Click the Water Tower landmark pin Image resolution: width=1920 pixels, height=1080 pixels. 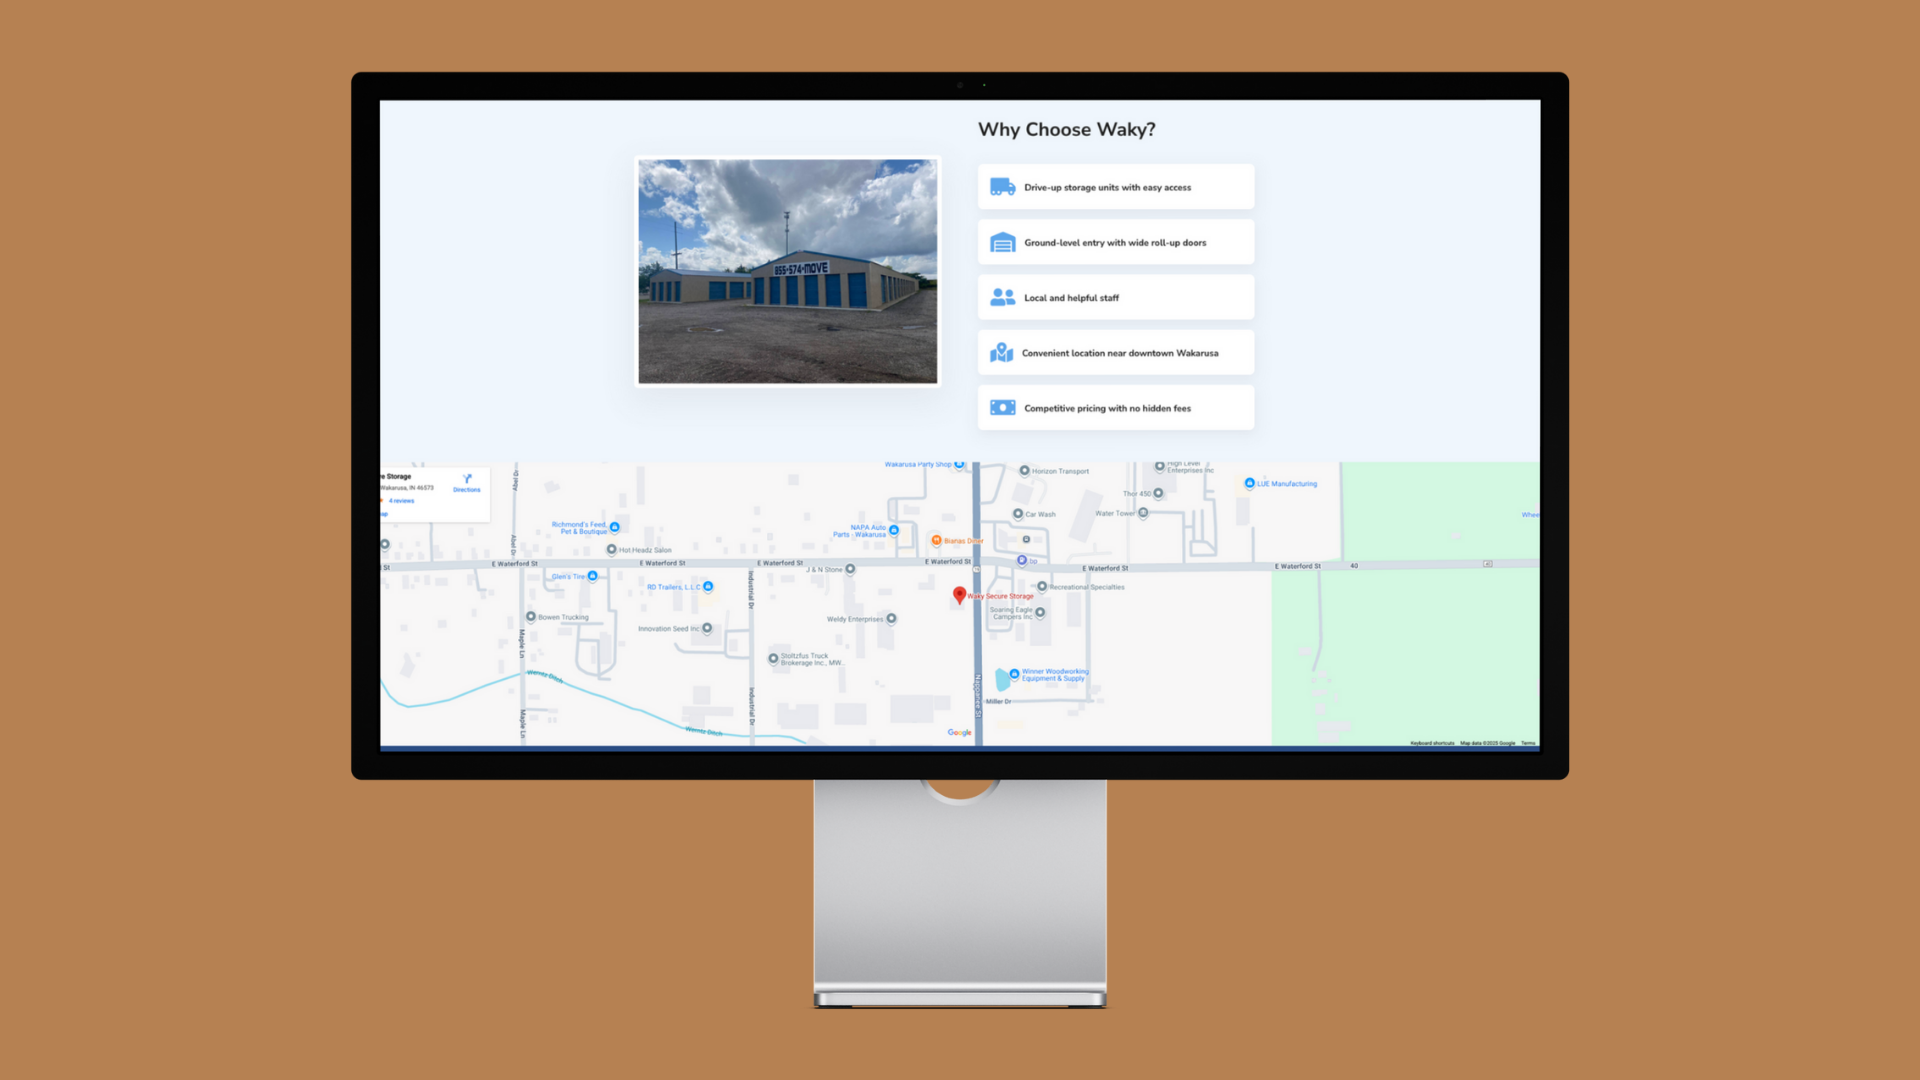click(1143, 513)
